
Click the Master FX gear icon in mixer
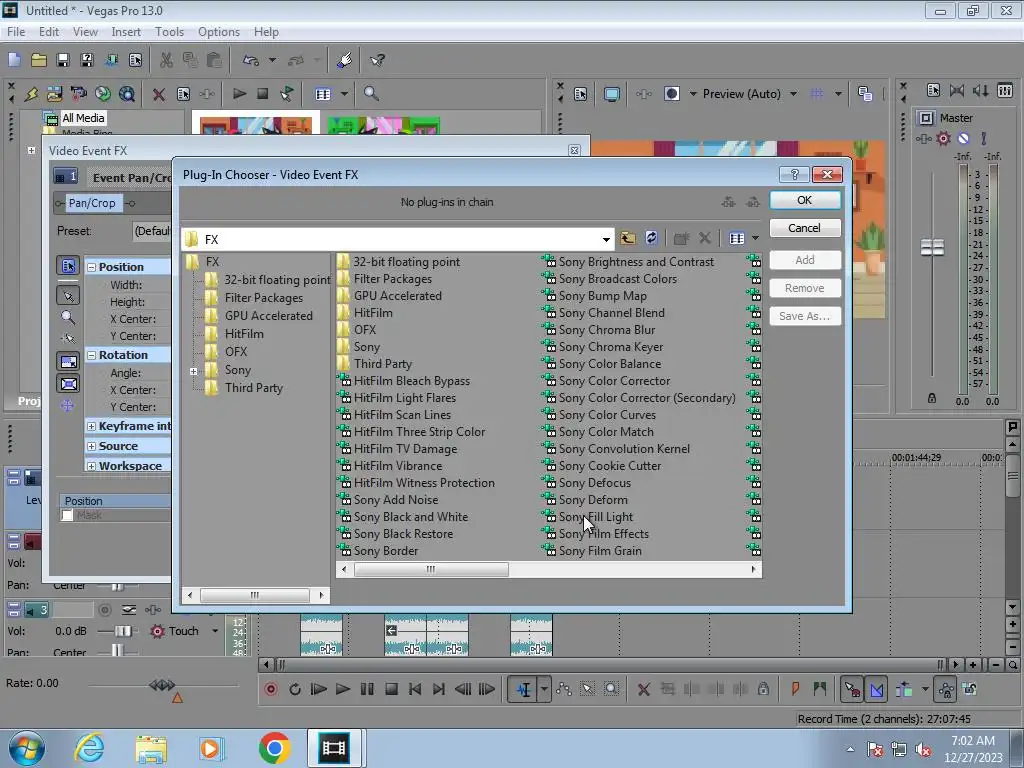944,138
